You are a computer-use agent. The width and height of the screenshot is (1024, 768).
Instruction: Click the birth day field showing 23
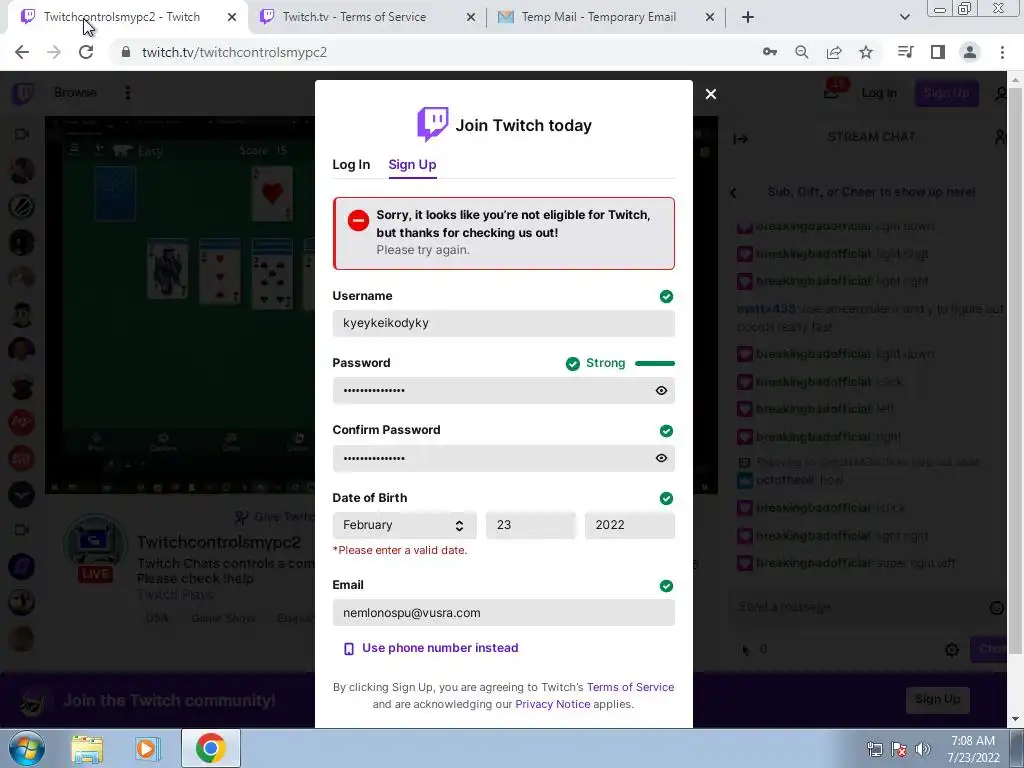click(x=531, y=525)
